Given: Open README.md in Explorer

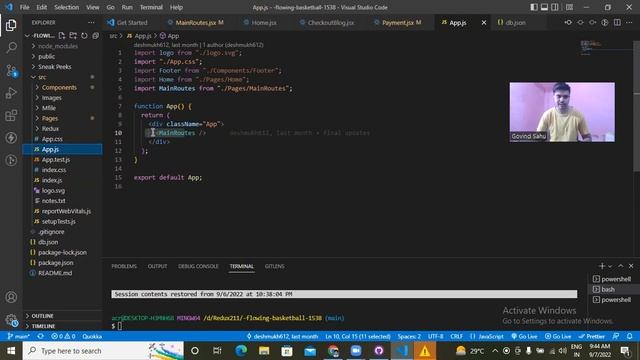Looking at the screenshot, I should point(55,273).
